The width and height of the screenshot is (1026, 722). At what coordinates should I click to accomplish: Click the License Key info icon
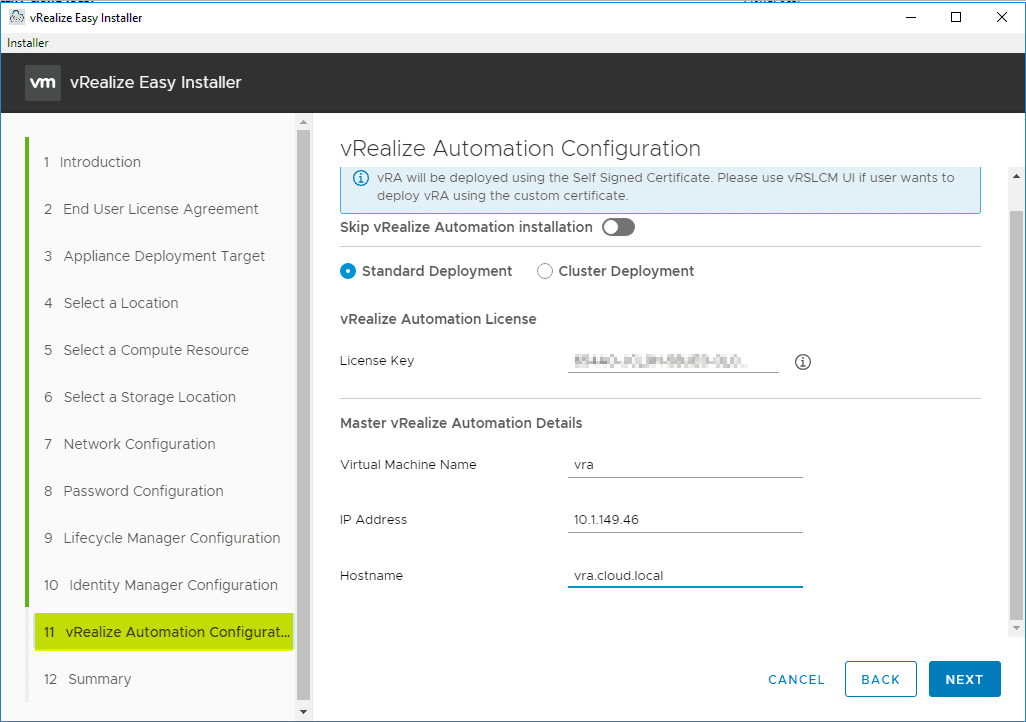pyautogui.click(x=802, y=362)
